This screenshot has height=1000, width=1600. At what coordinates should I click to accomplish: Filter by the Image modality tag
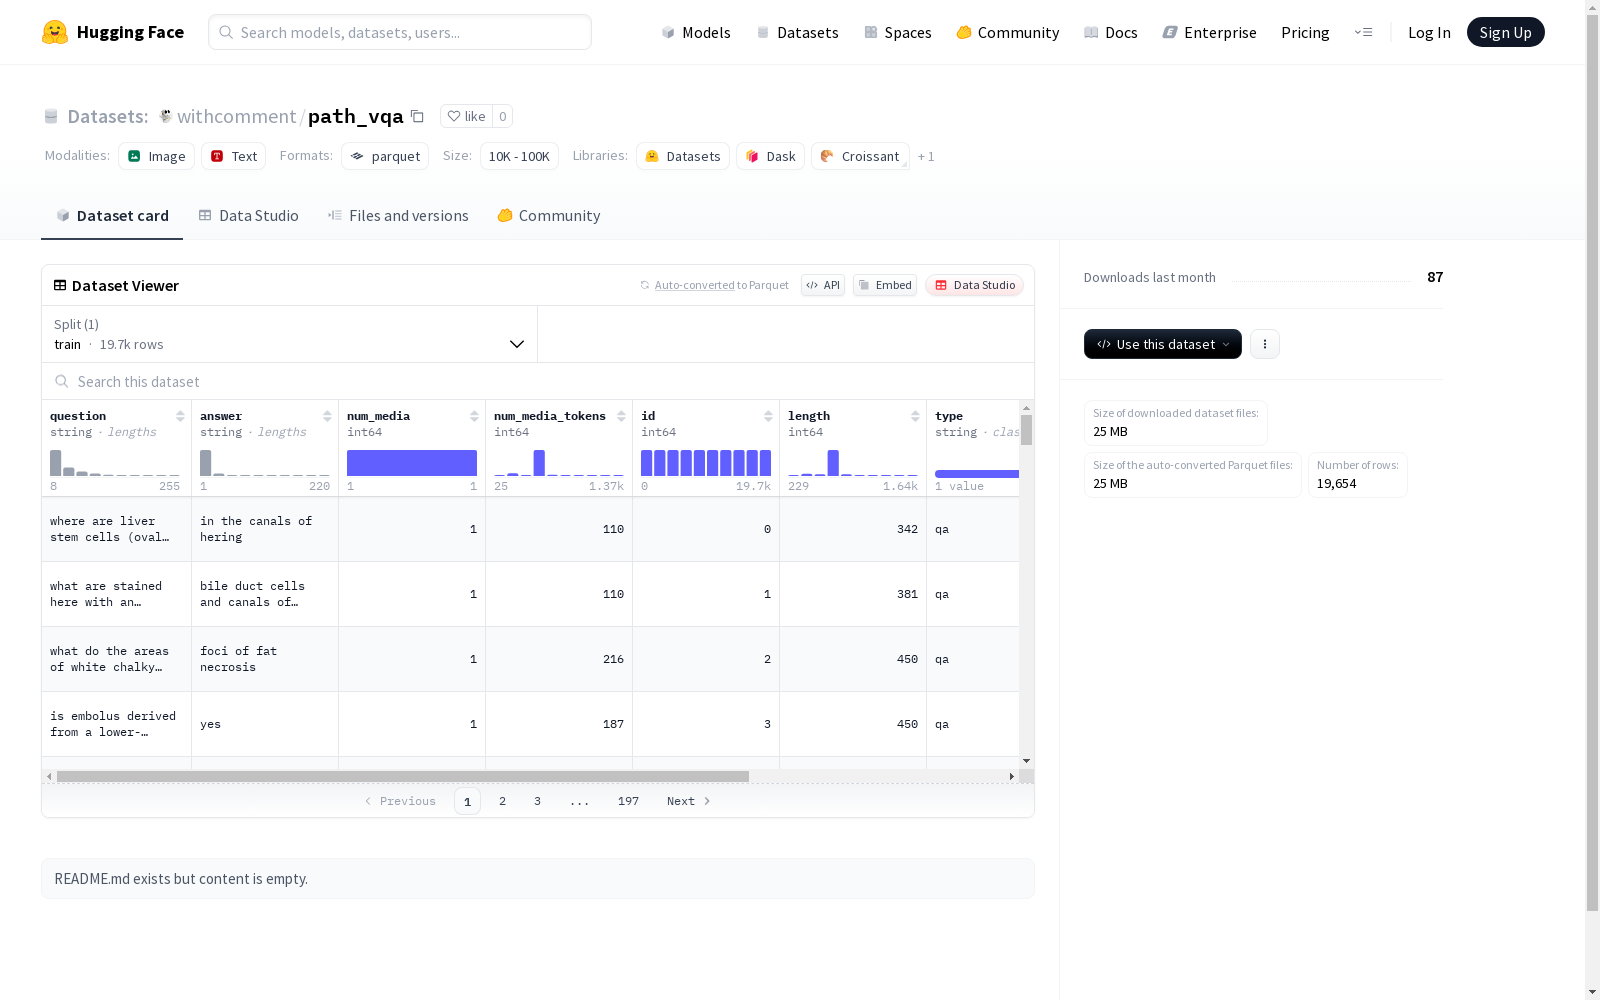(x=157, y=156)
